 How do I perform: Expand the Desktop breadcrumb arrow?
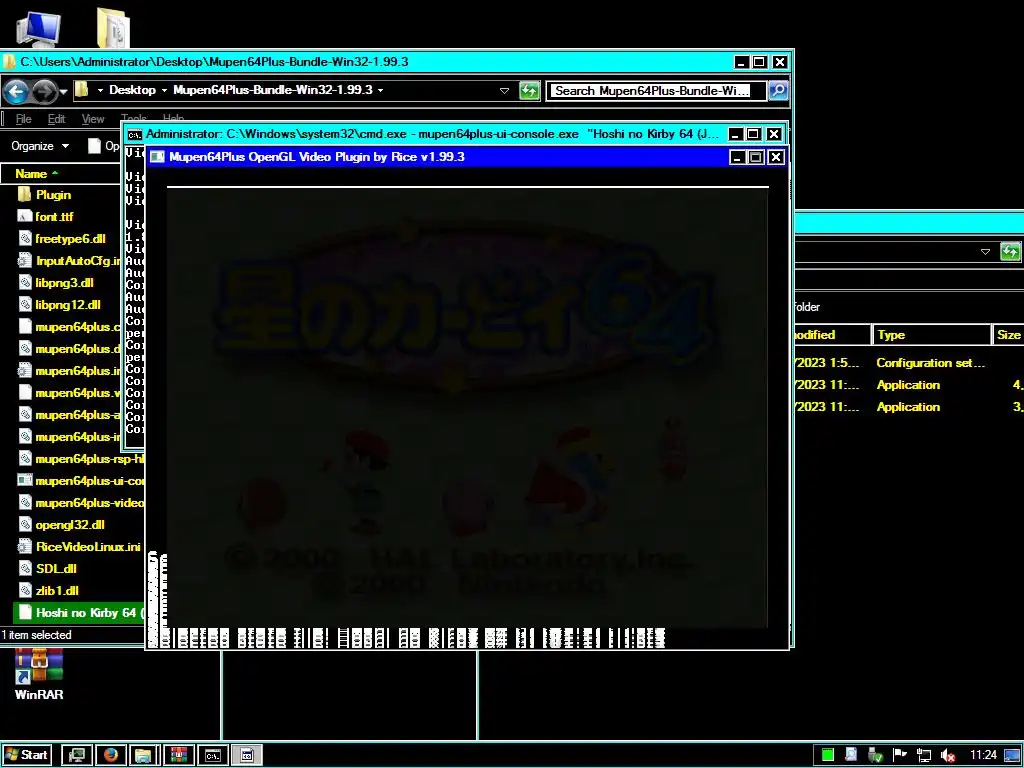(x=164, y=90)
